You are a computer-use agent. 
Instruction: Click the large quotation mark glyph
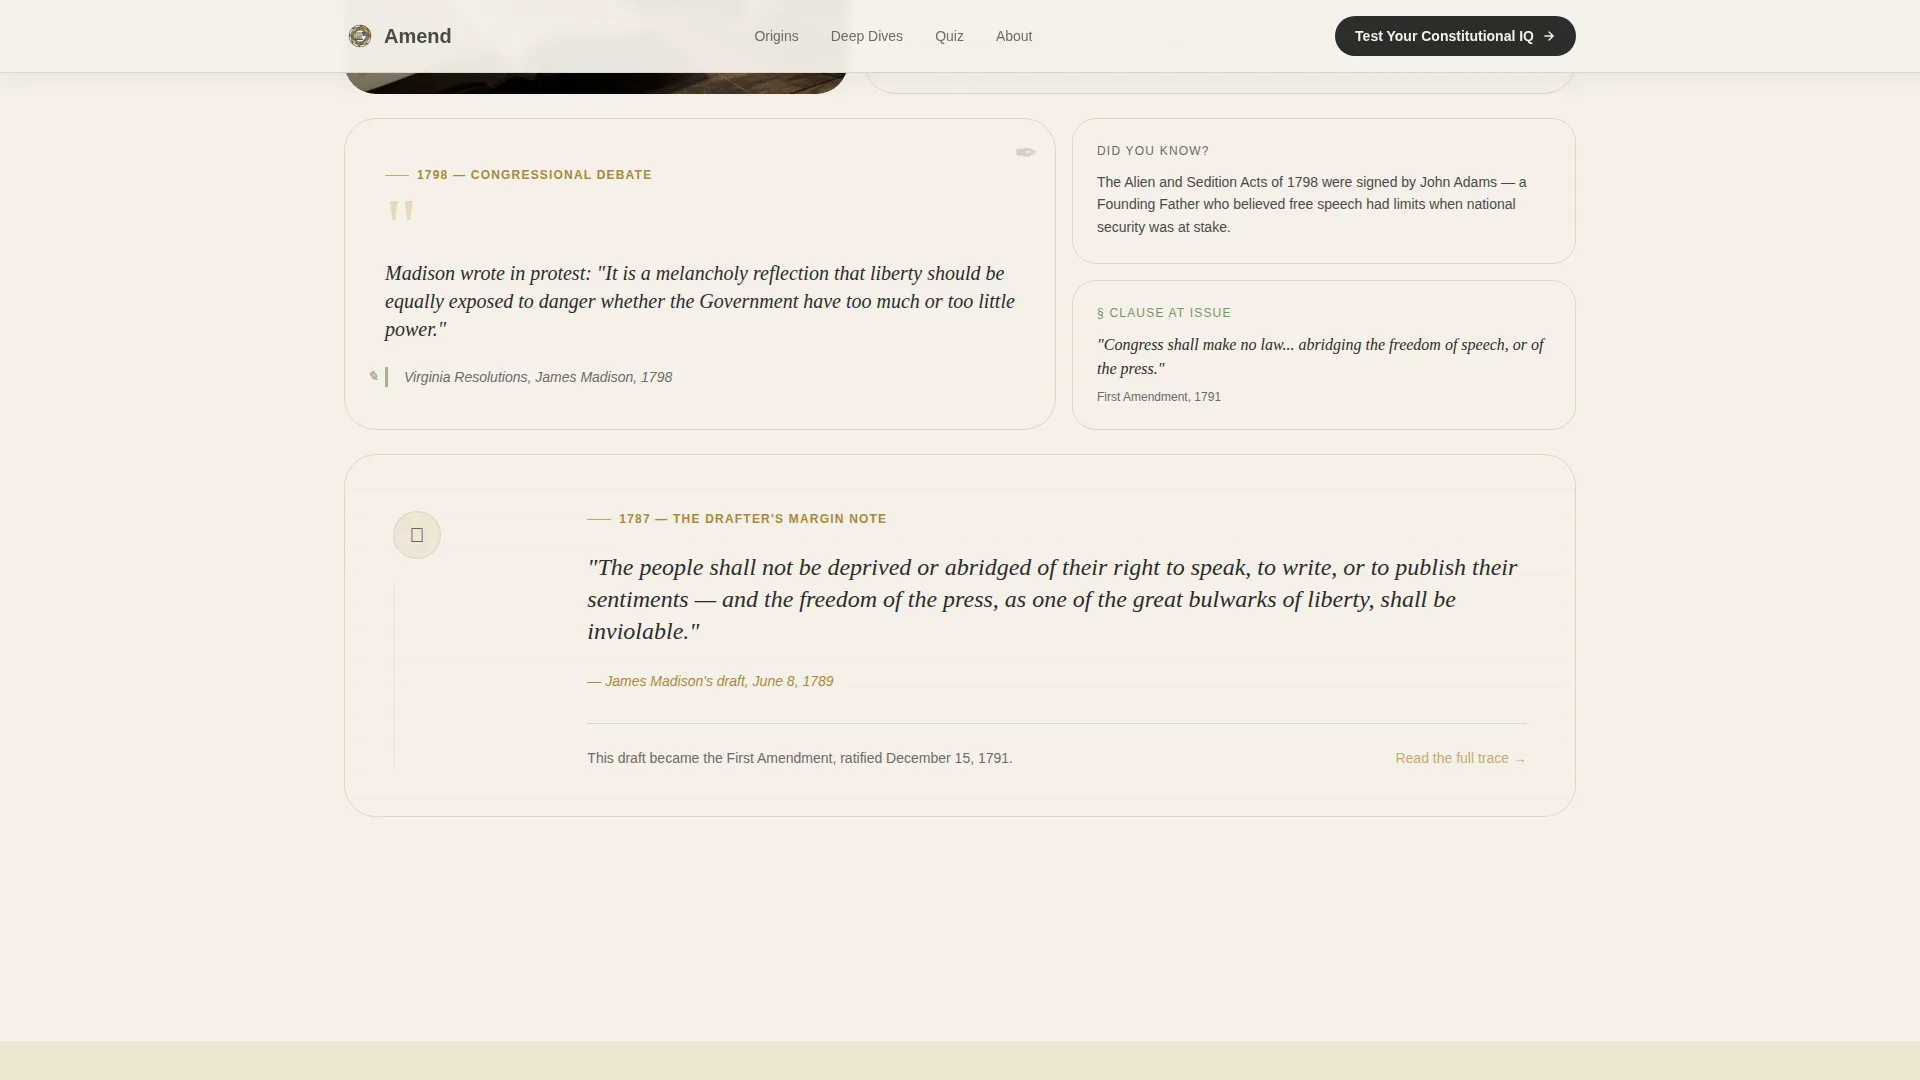pyautogui.click(x=400, y=213)
